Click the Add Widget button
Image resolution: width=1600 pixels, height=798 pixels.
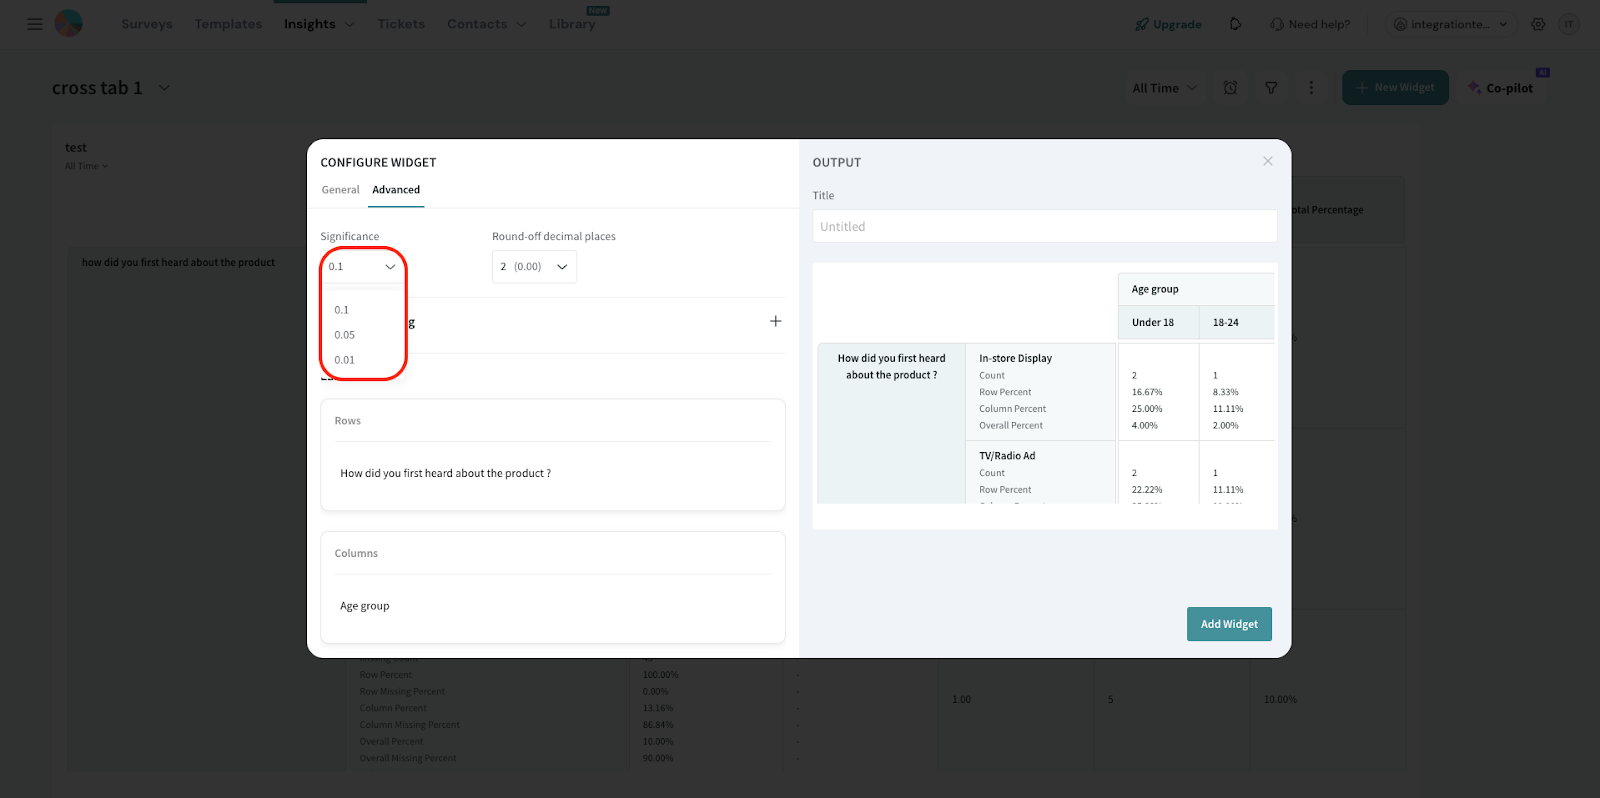[x=1229, y=624]
